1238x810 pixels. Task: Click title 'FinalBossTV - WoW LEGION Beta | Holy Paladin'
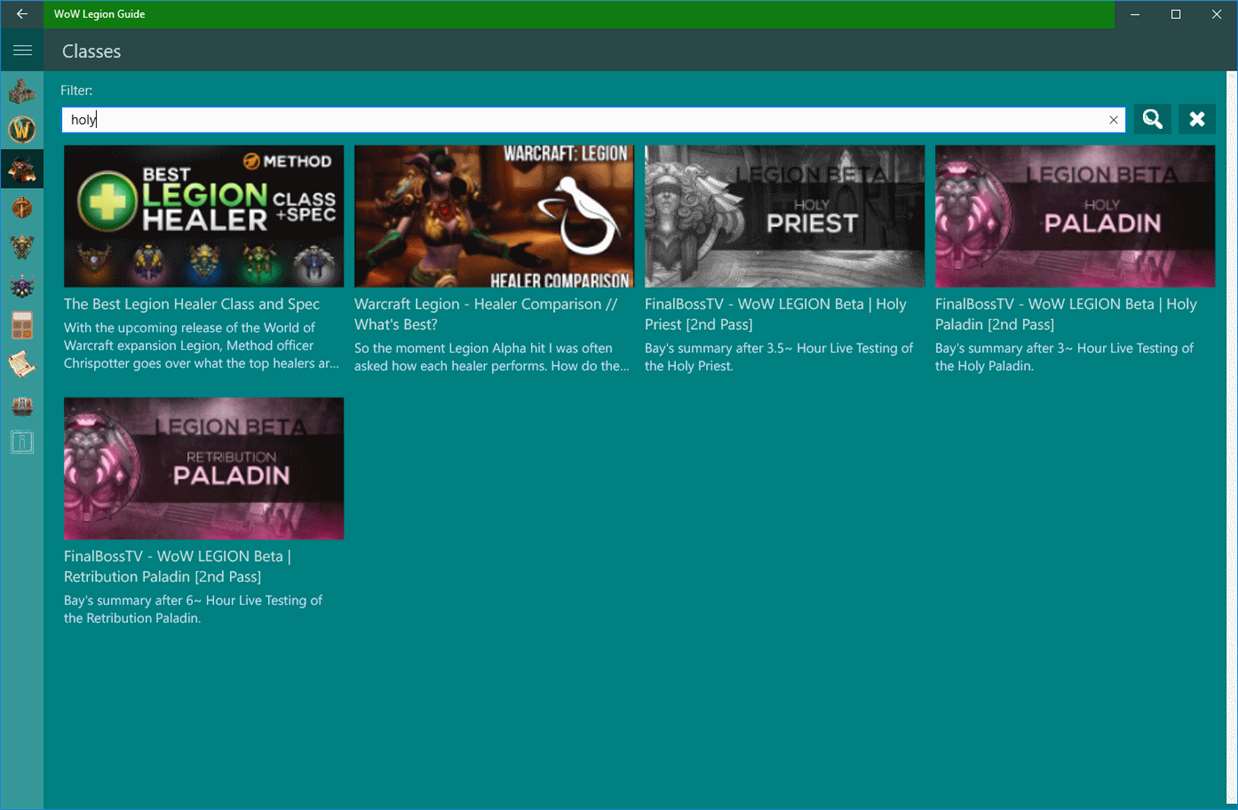[x=1066, y=314]
